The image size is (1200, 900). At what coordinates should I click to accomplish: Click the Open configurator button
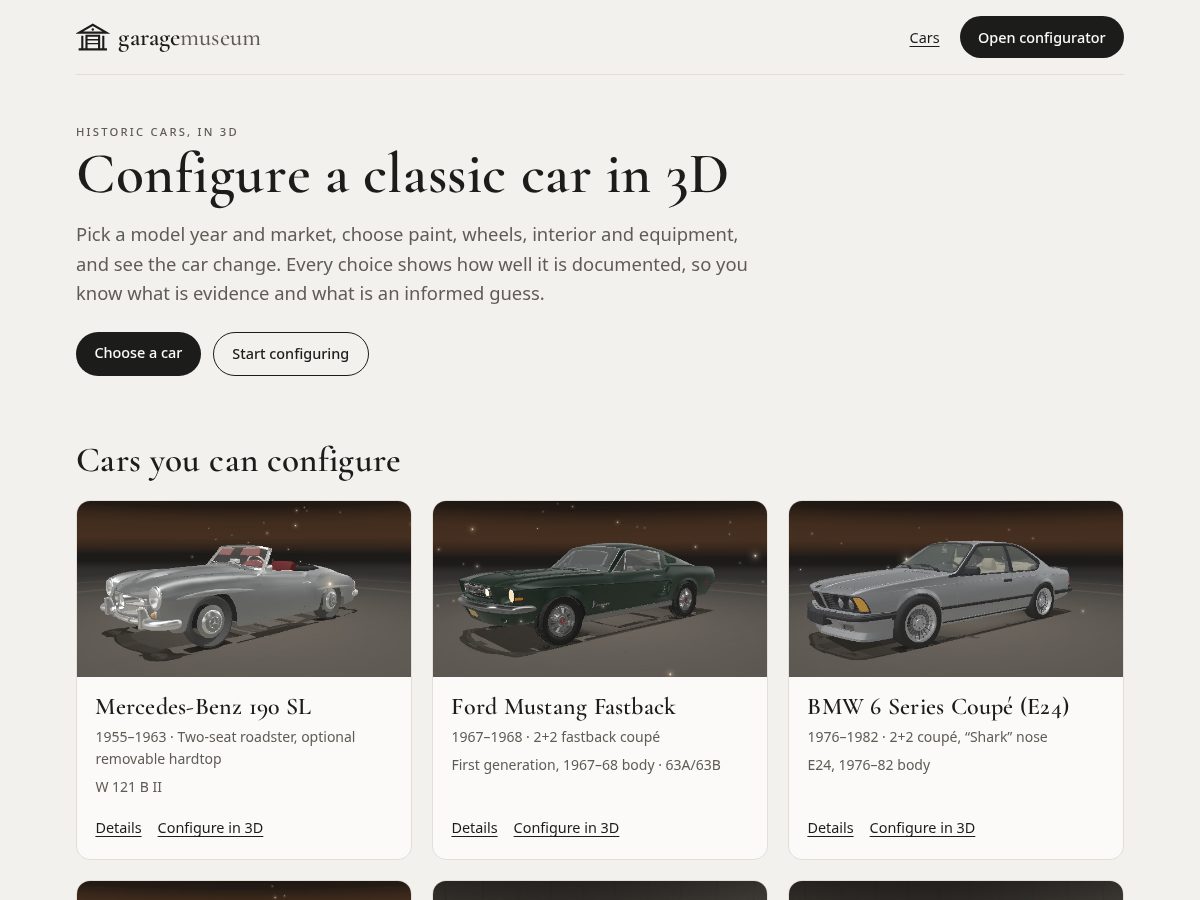(x=1041, y=37)
